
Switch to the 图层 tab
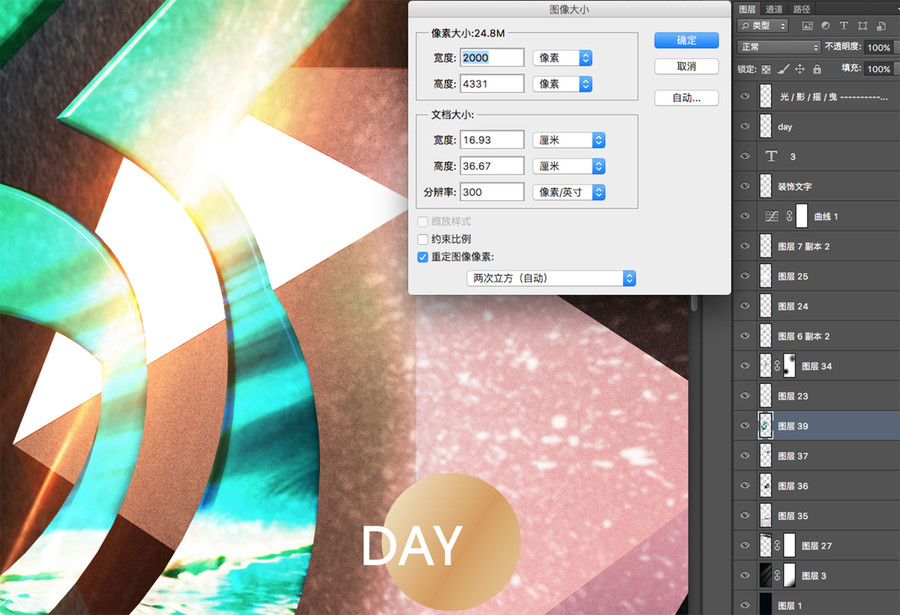747,9
